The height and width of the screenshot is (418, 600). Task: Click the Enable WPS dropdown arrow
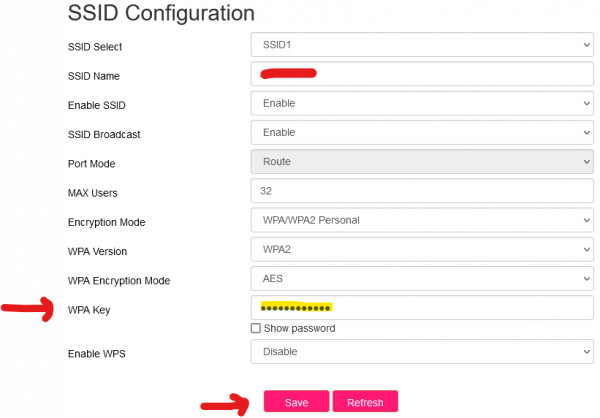(x=585, y=351)
